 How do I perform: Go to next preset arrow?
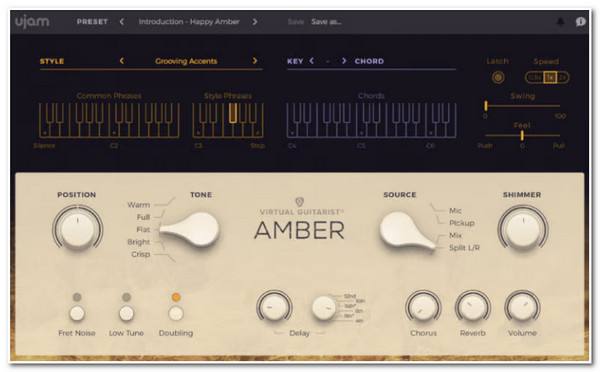point(255,22)
